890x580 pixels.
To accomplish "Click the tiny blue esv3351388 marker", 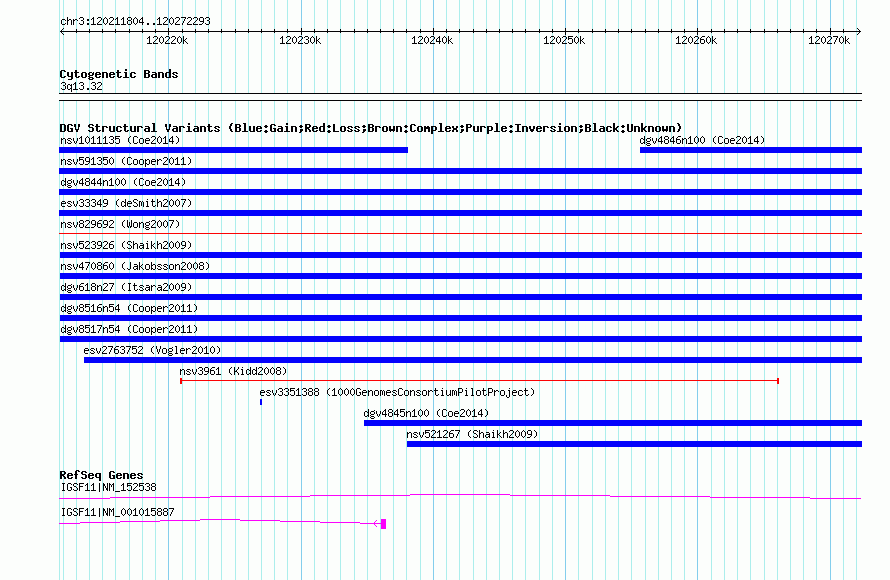I will click(261, 402).
